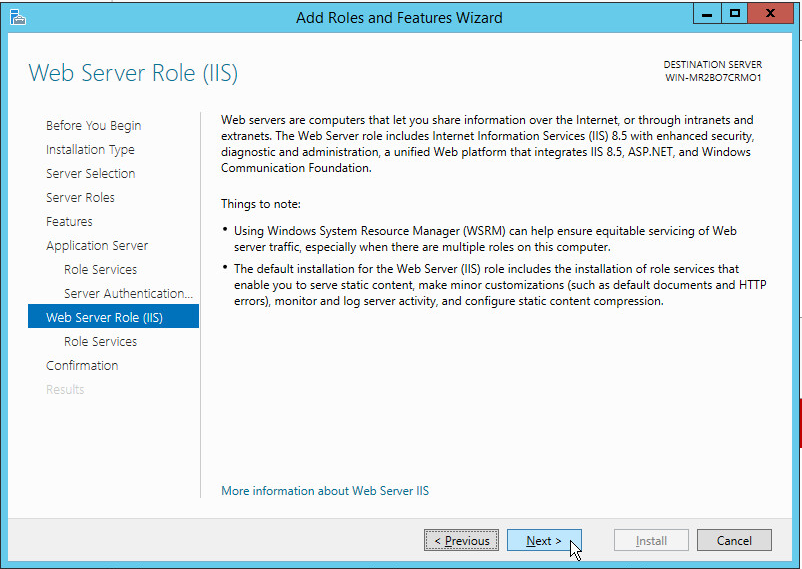The height and width of the screenshot is (569, 802).
Task: Jump to the Server Roles step
Action: coord(80,197)
